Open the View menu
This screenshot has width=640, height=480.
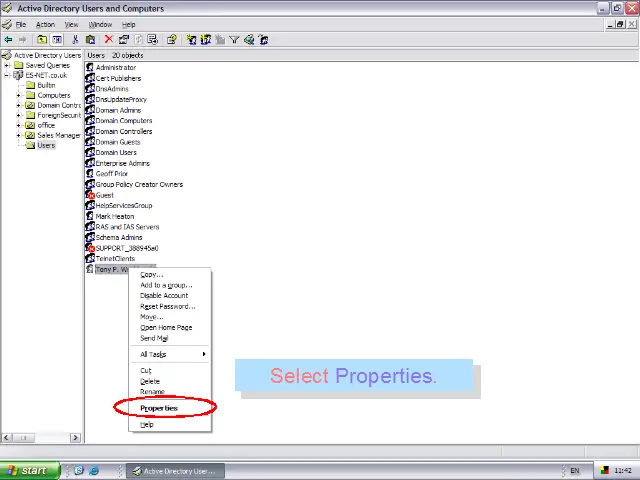[x=71, y=24]
